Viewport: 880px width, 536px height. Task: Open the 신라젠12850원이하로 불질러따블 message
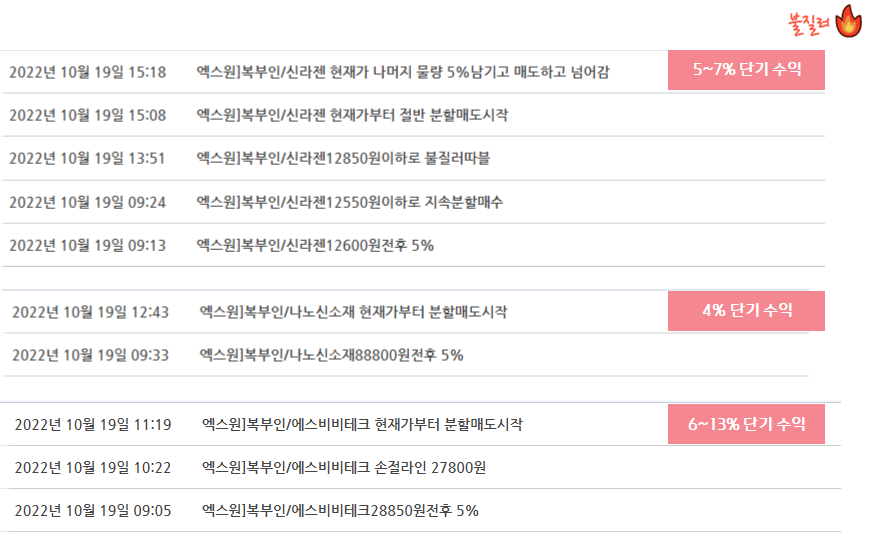point(343,158)
